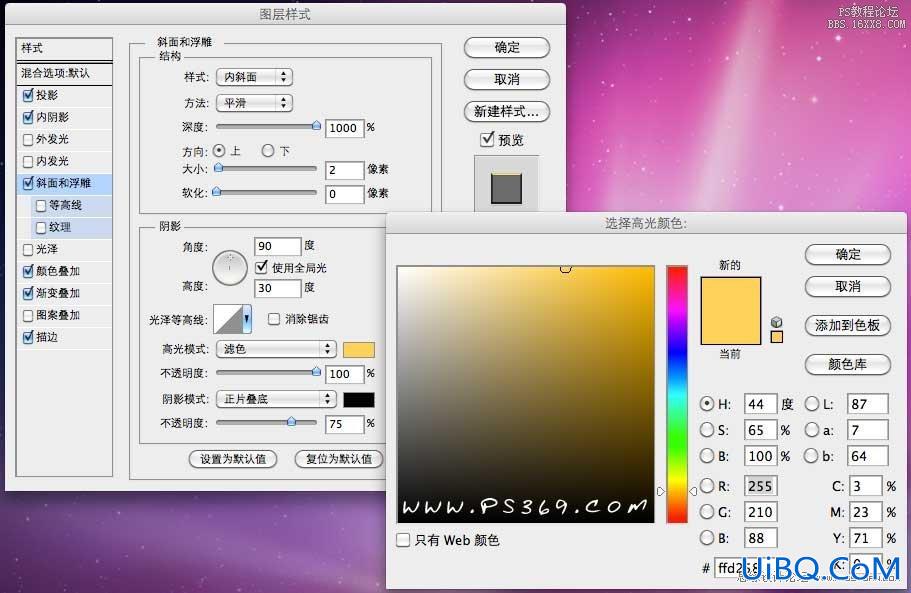Screen dimensions: 911x593
Task: Open the 光泽等高线 contour picker arrow
Action: coord(247,319)
